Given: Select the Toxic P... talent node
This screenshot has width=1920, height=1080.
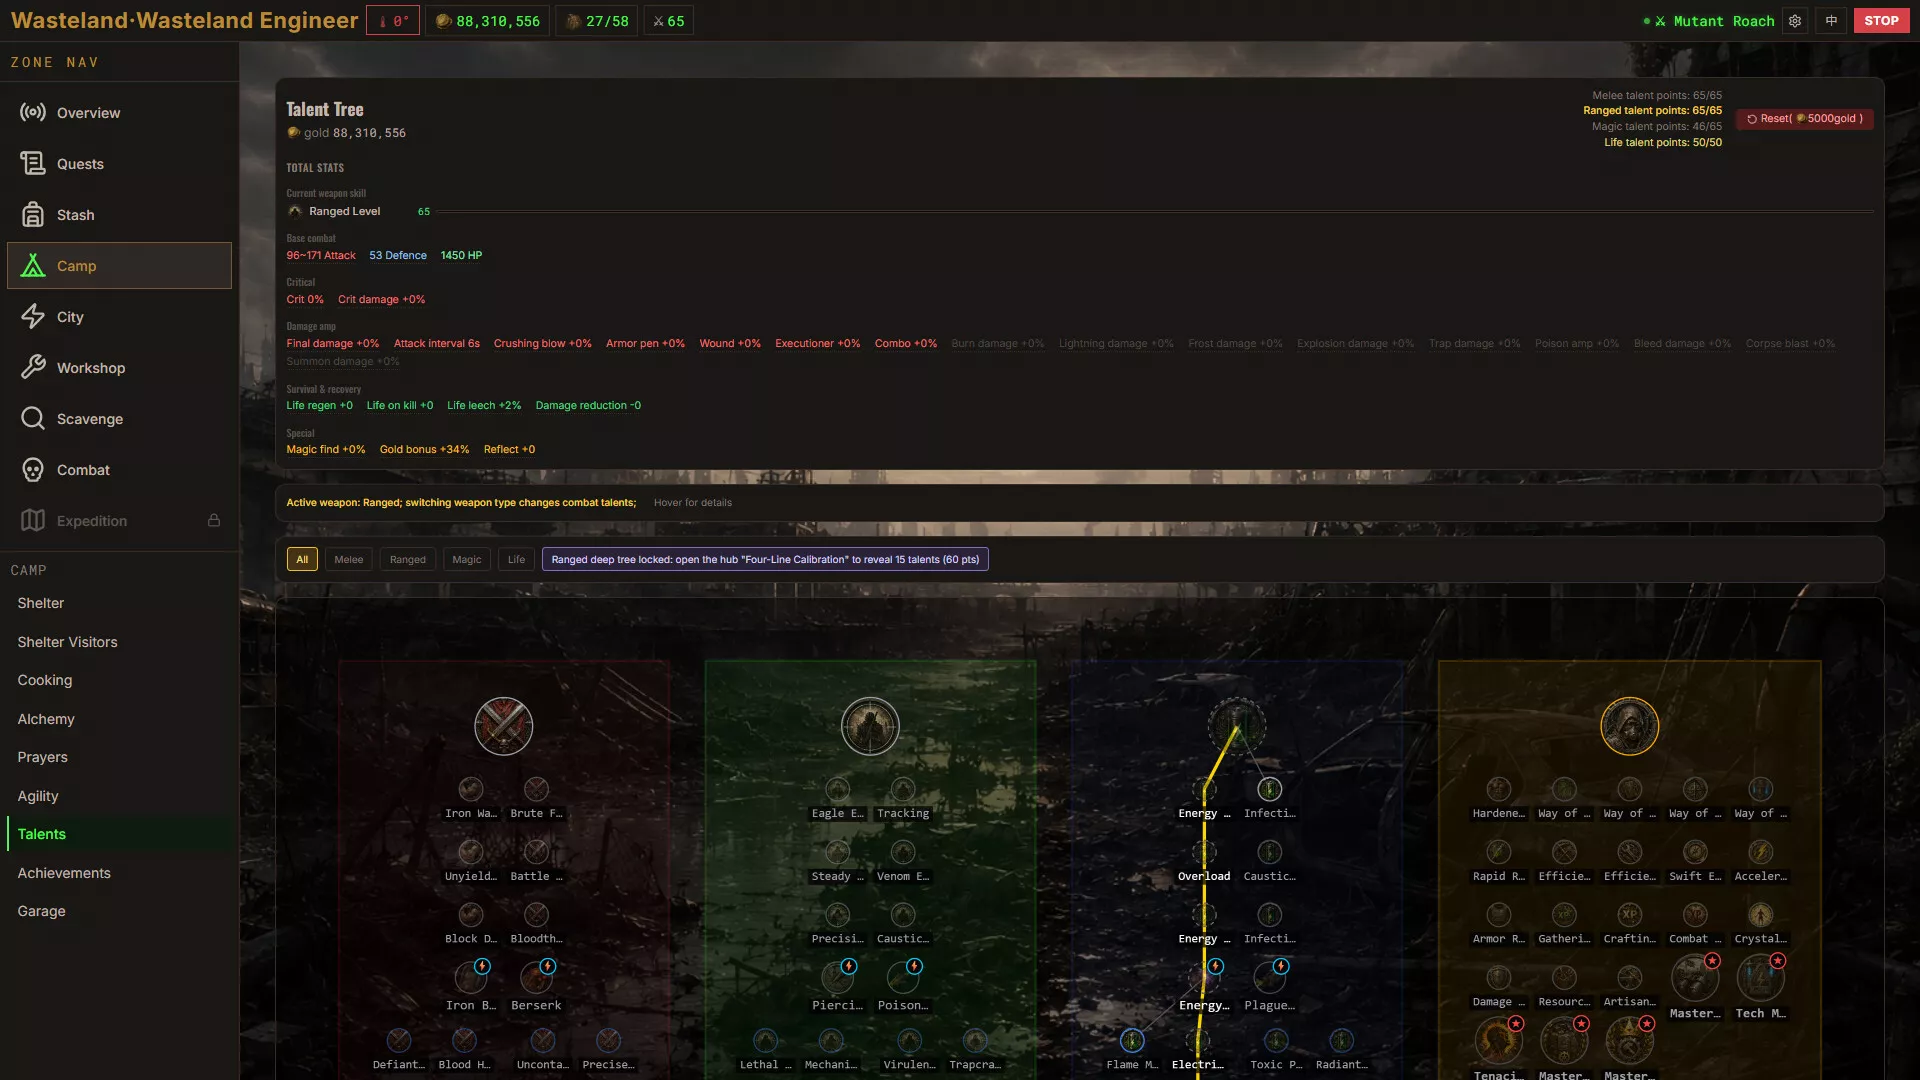Looking at the screenshot, I should pos(1276,1041).
